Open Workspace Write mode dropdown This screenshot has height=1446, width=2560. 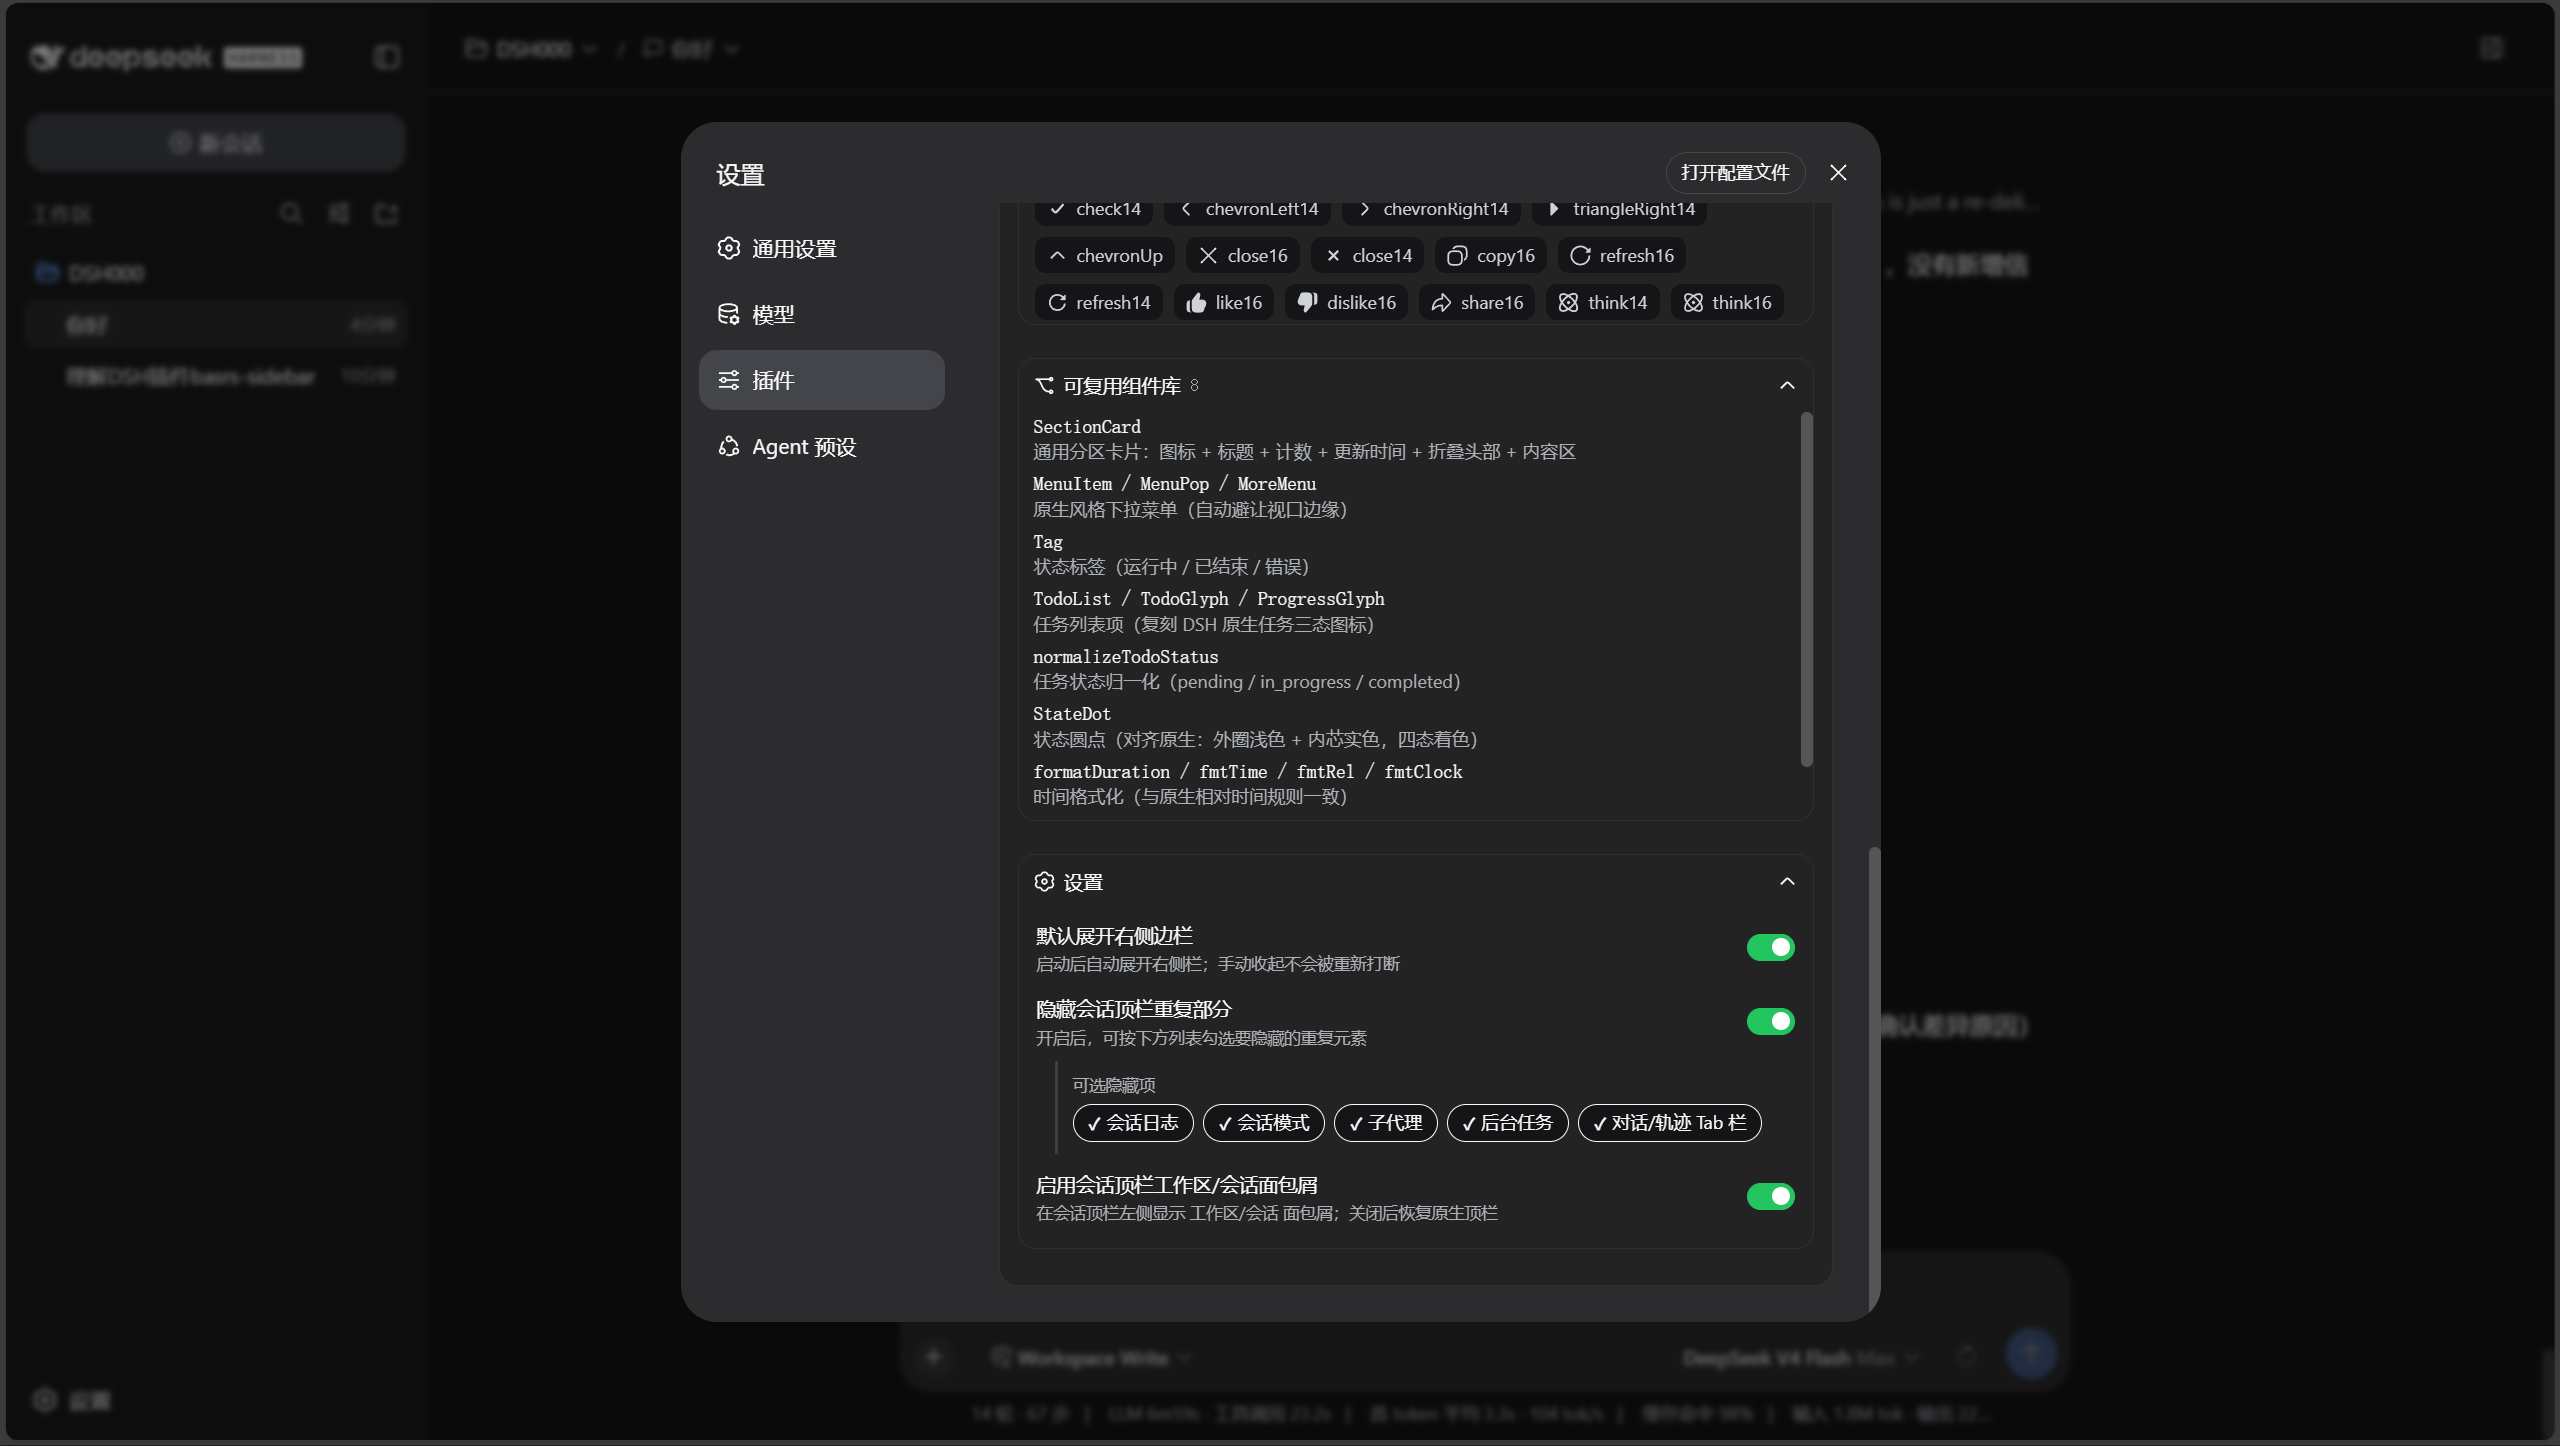pyautogui.click(x=1092, y=1358)
